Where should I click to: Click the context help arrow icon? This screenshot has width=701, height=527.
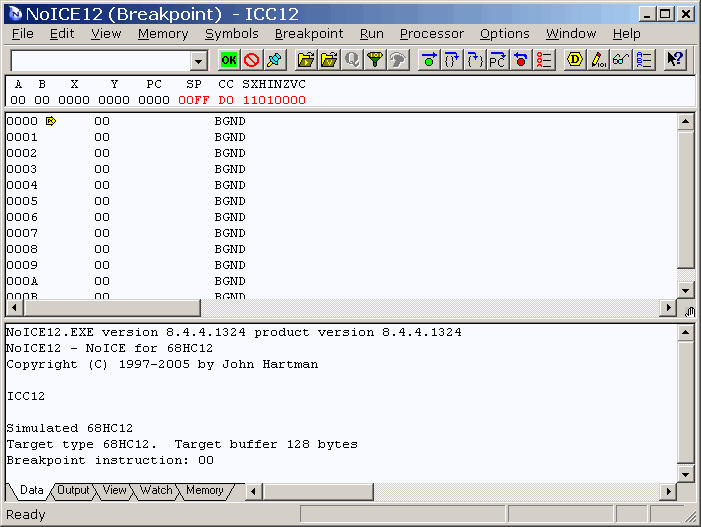[675, 60]
